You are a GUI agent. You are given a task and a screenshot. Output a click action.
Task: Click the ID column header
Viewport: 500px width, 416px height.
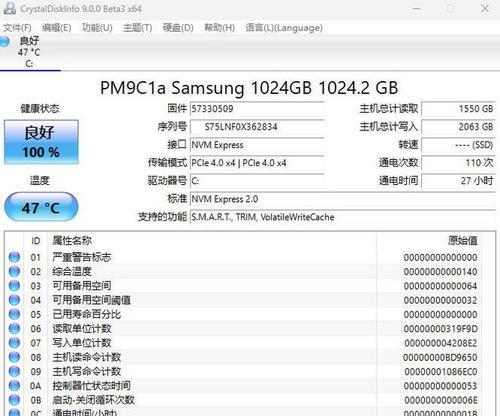pos(36,241)
